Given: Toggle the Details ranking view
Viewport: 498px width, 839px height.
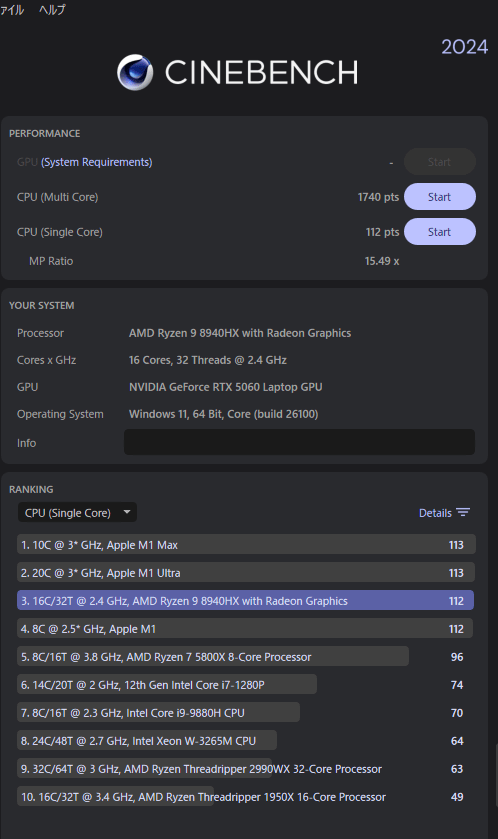Looking at the screenshot, I should coord(444,513).
